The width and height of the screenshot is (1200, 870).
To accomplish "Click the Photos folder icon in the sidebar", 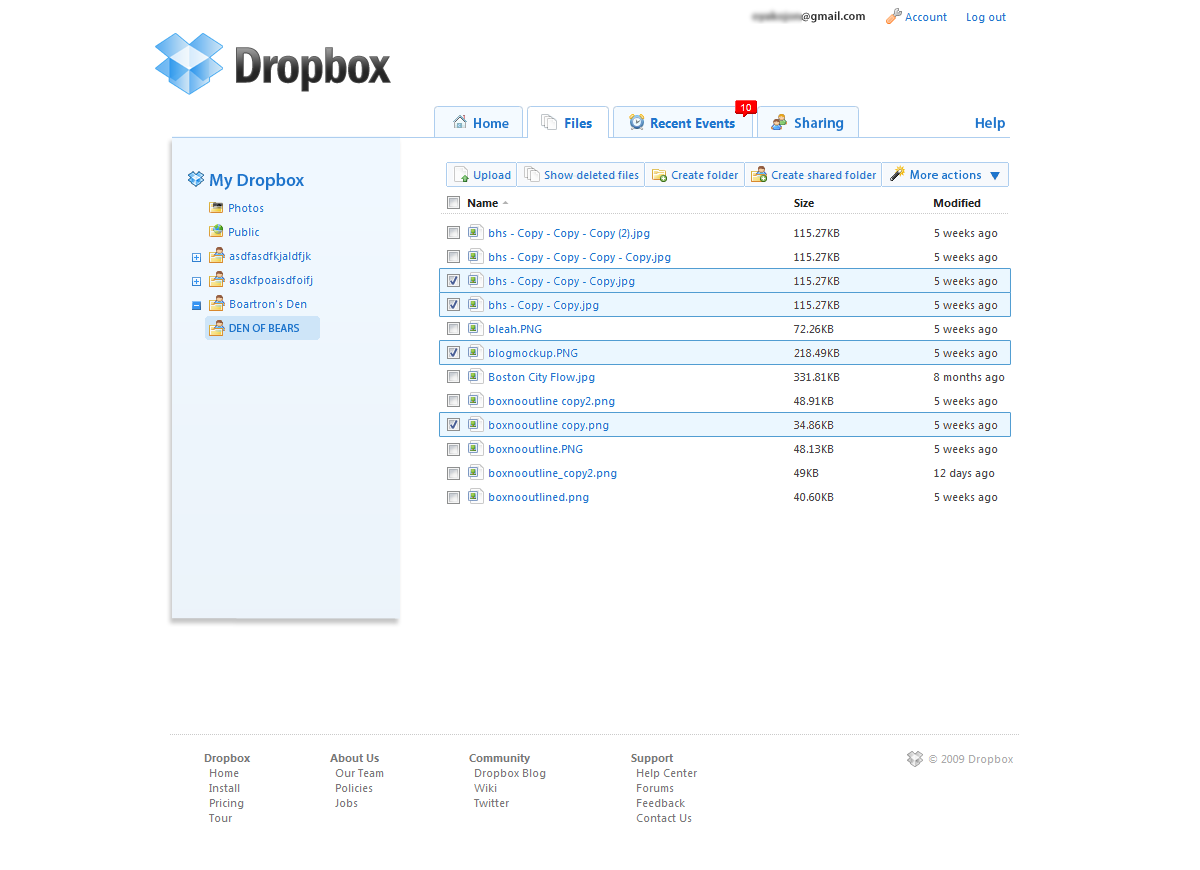I will 216,208.
